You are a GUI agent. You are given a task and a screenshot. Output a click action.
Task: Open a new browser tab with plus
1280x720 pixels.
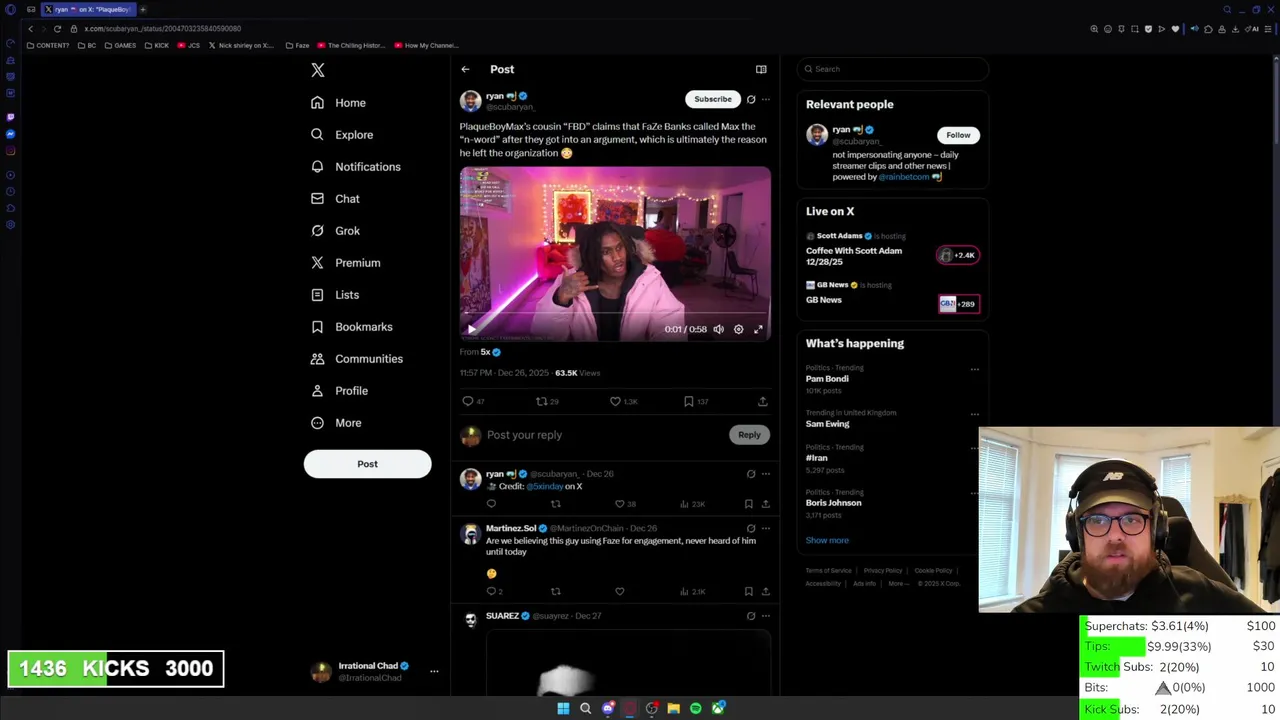(143, 9)
